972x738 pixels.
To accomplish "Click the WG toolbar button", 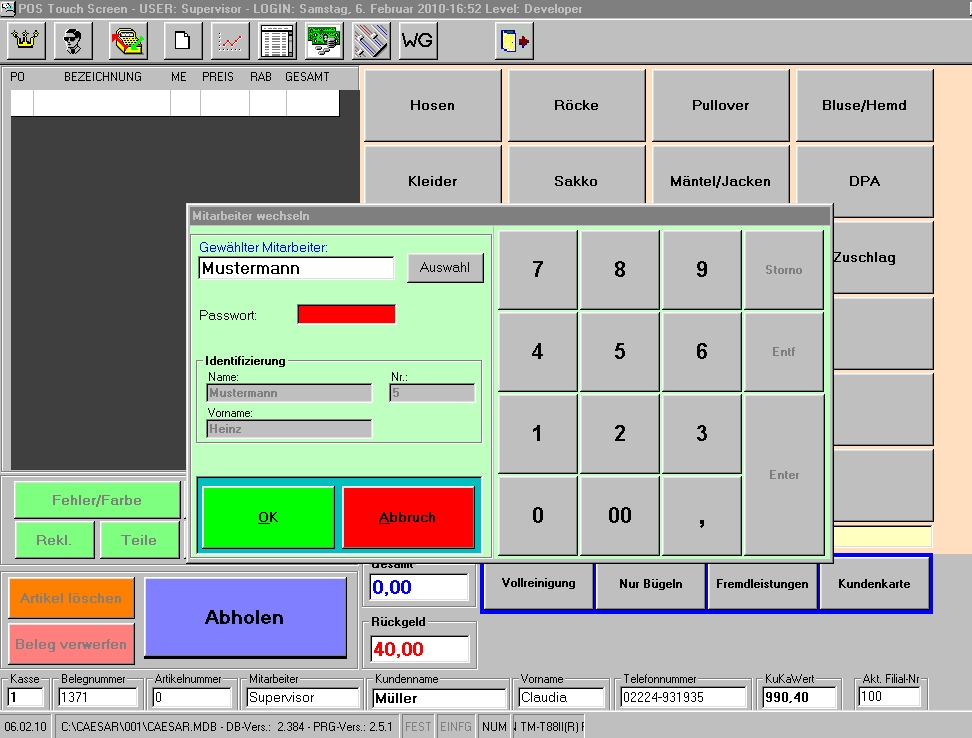I will click(418, 41).
